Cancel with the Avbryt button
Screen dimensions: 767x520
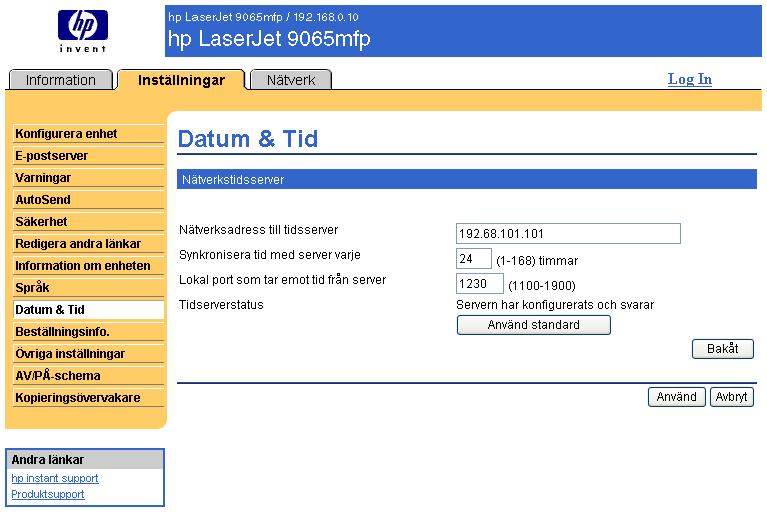coord(731,397)
